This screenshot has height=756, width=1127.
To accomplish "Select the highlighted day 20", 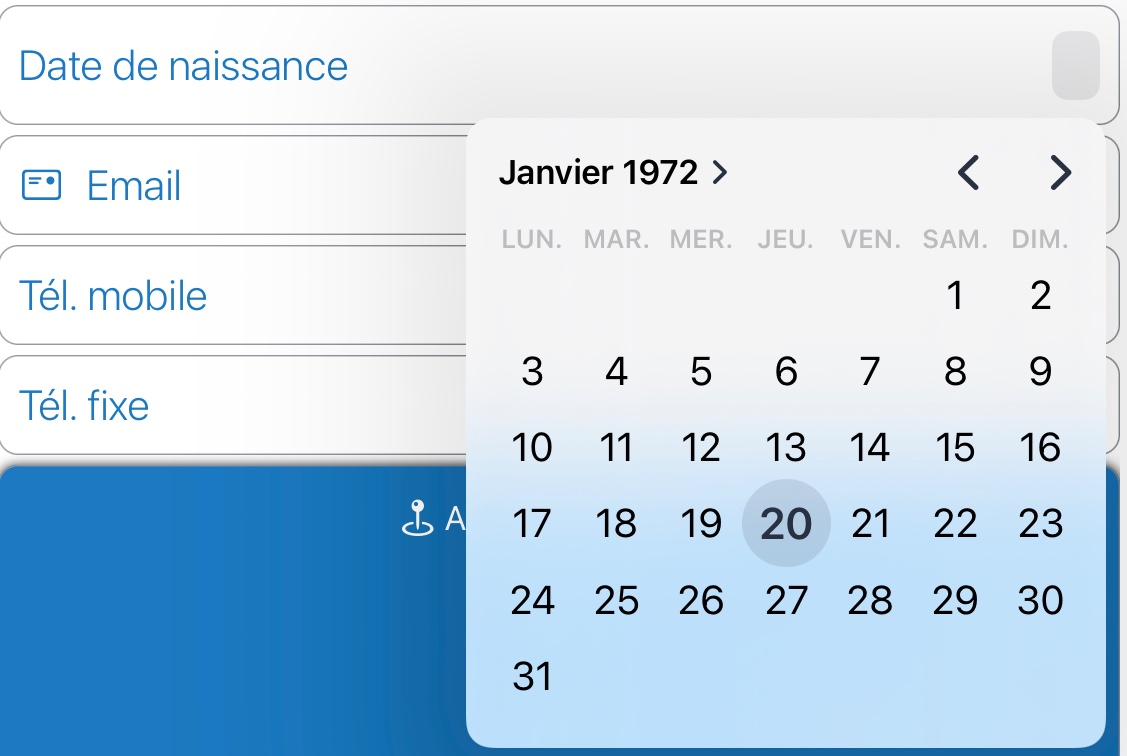I will coord(786,524).
